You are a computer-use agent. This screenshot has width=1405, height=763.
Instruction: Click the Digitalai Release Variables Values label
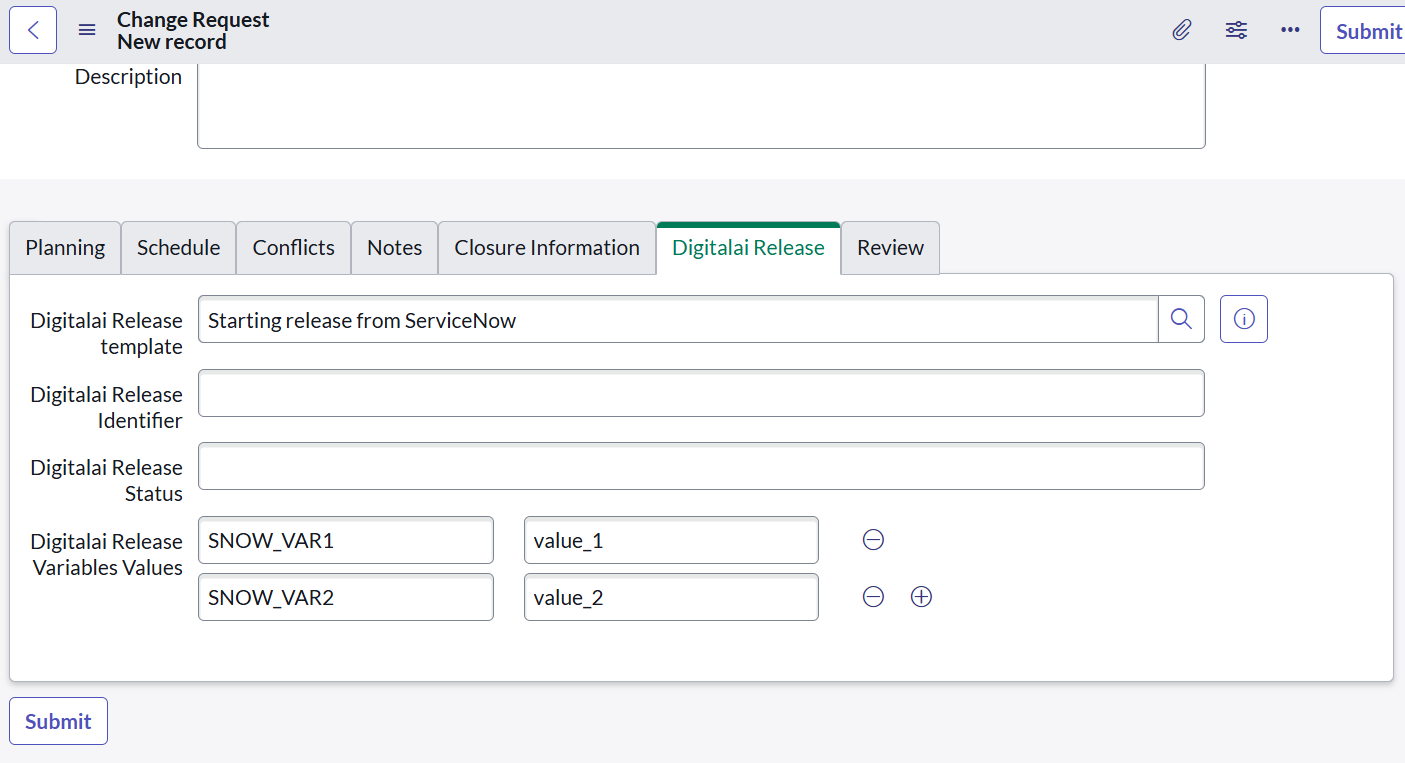tap(107, 555)
